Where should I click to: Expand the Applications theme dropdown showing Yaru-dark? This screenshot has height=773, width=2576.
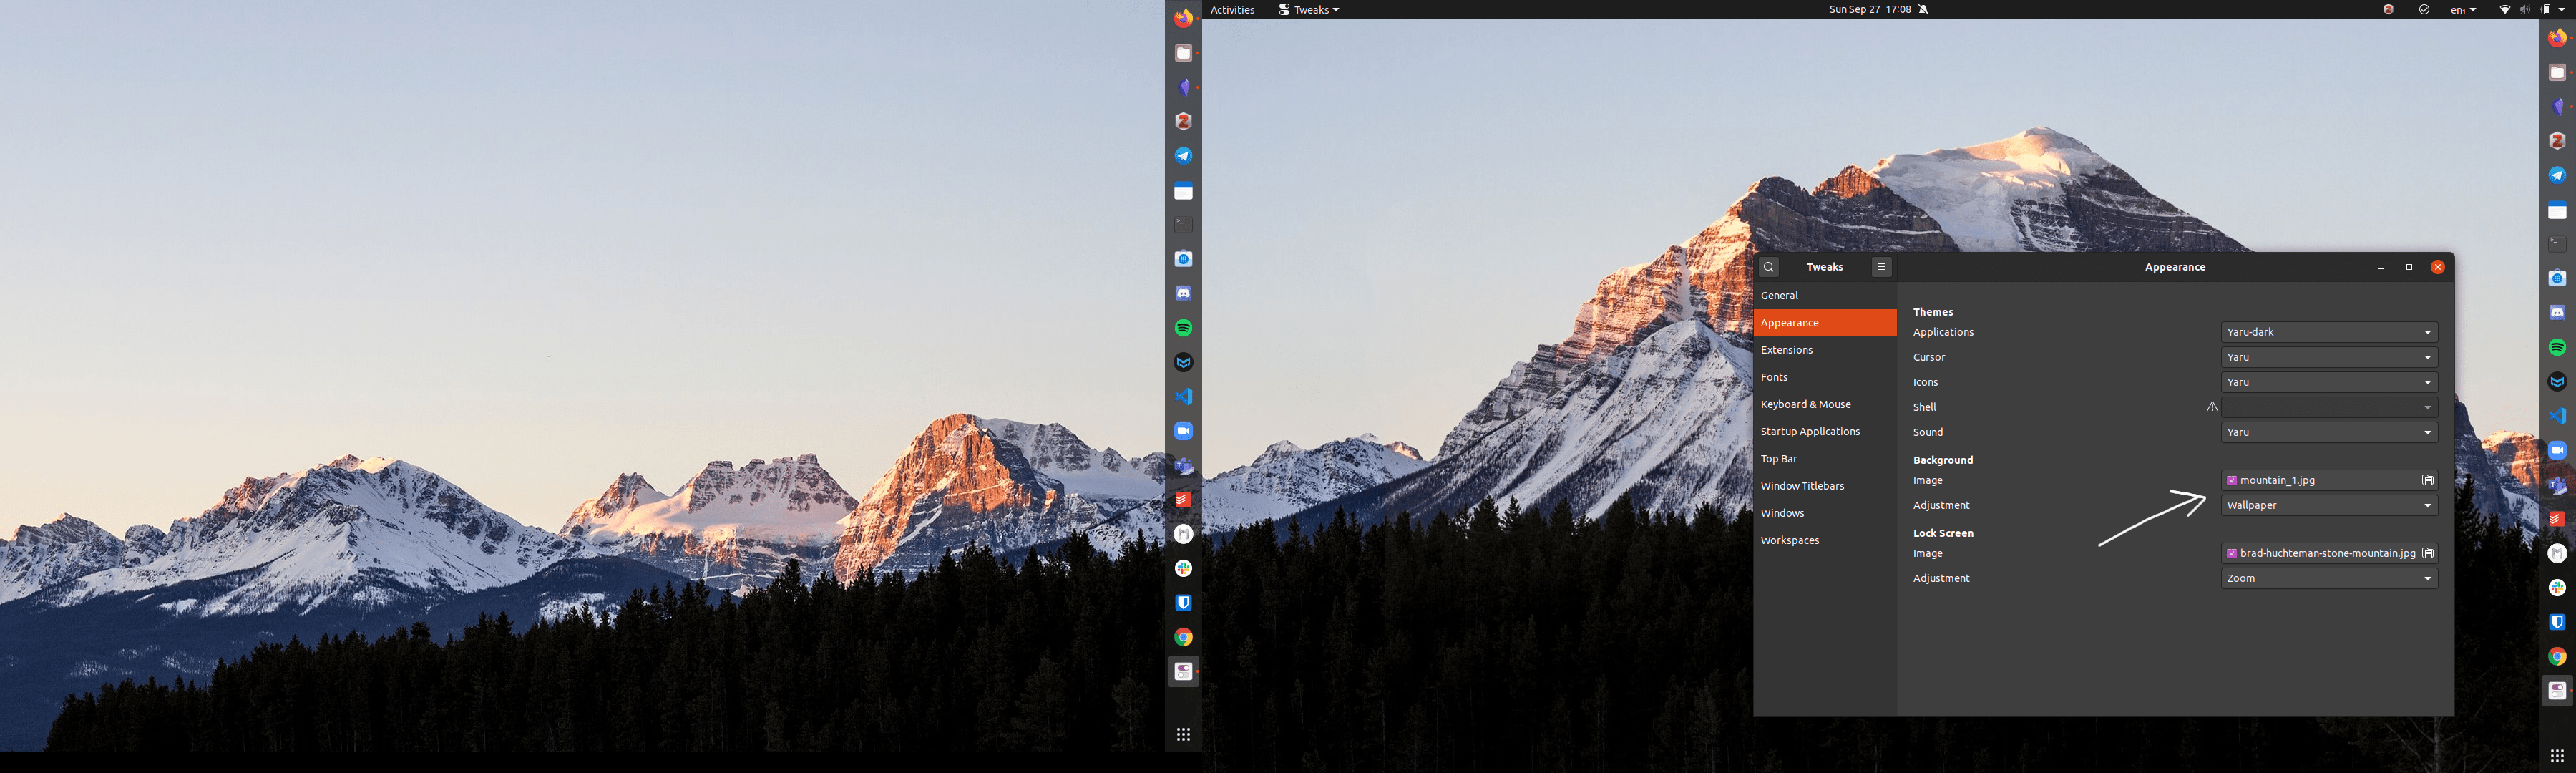click(x=2328, y=332)
